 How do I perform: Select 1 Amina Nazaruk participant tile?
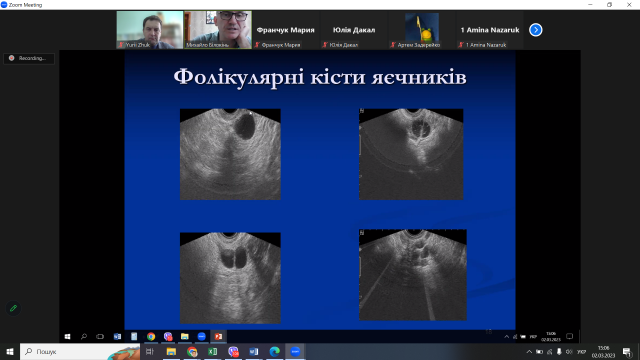click(x=490, y=30)
